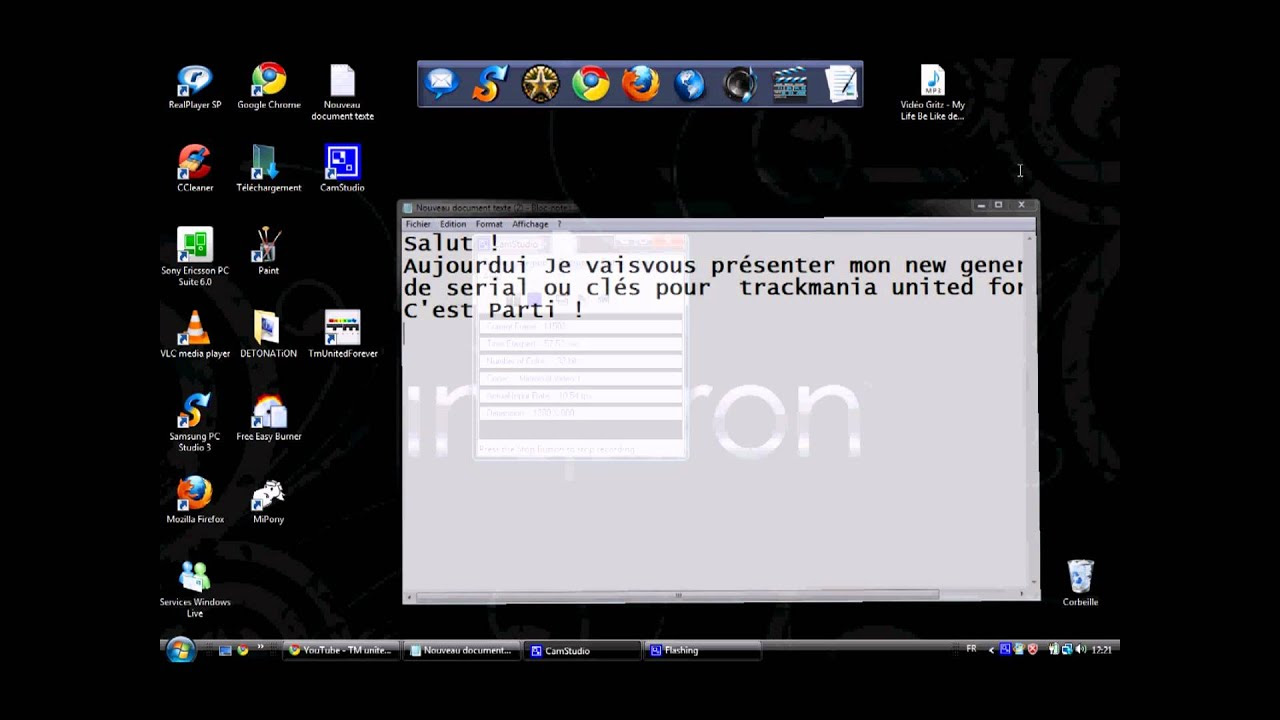Open VLC media player shortcut
This screenshot has width=1280, height=720.
pyautogui.click(x=195, y=335)
